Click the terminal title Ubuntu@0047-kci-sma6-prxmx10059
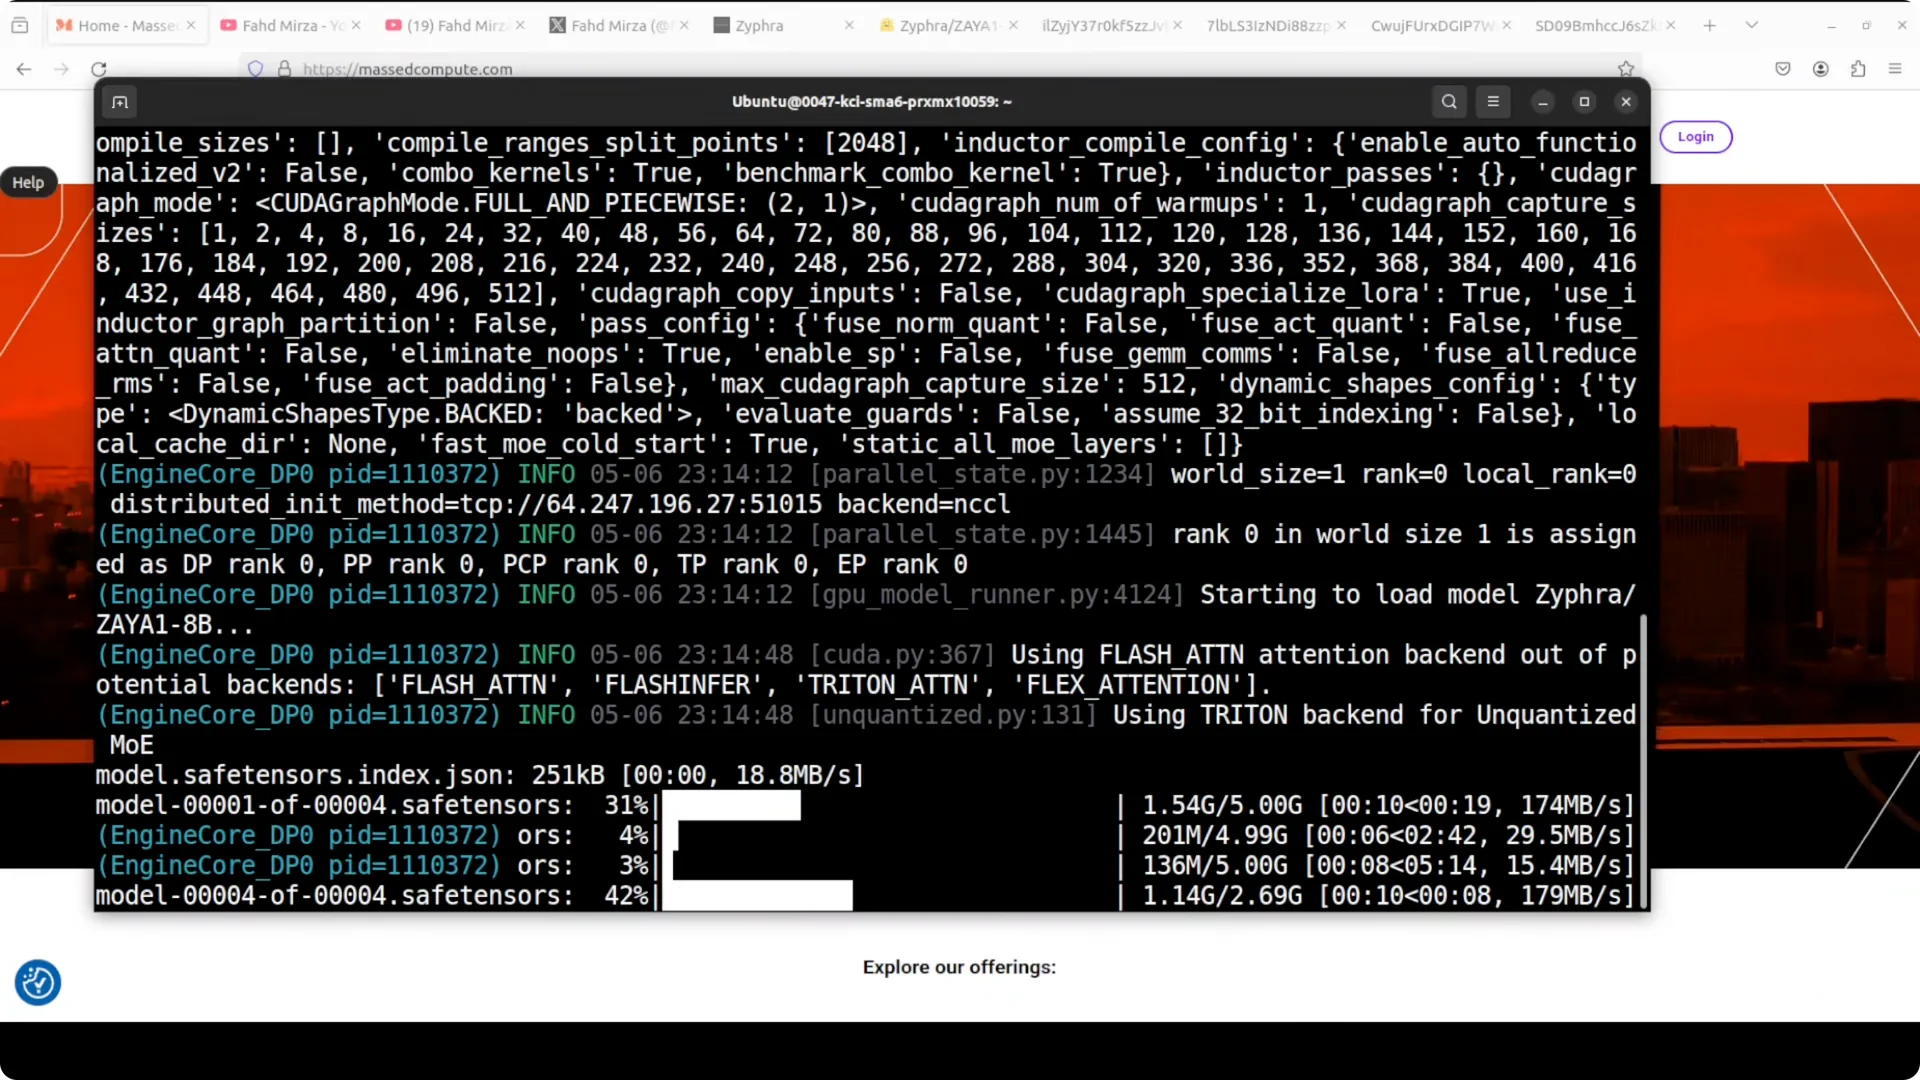The width and height of the screenshot is (1920, 1080). click(872, 102)
